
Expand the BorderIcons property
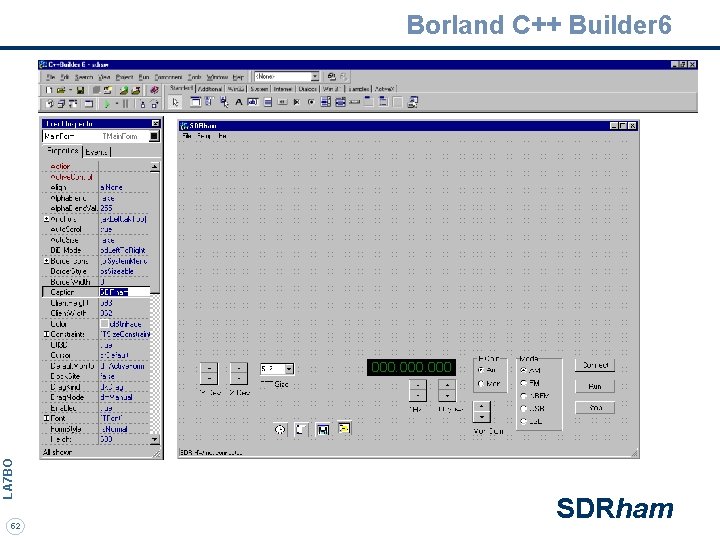[x=46, y=261]
